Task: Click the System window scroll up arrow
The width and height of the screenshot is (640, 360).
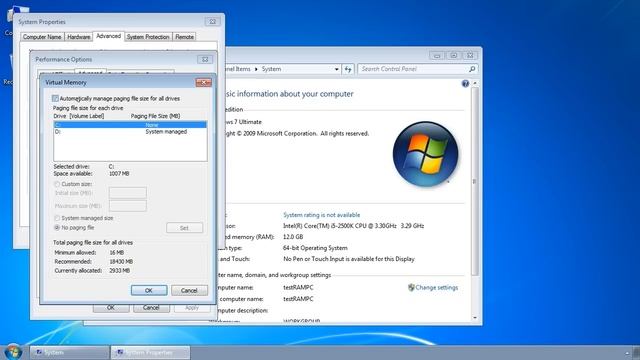Action: 475,83
